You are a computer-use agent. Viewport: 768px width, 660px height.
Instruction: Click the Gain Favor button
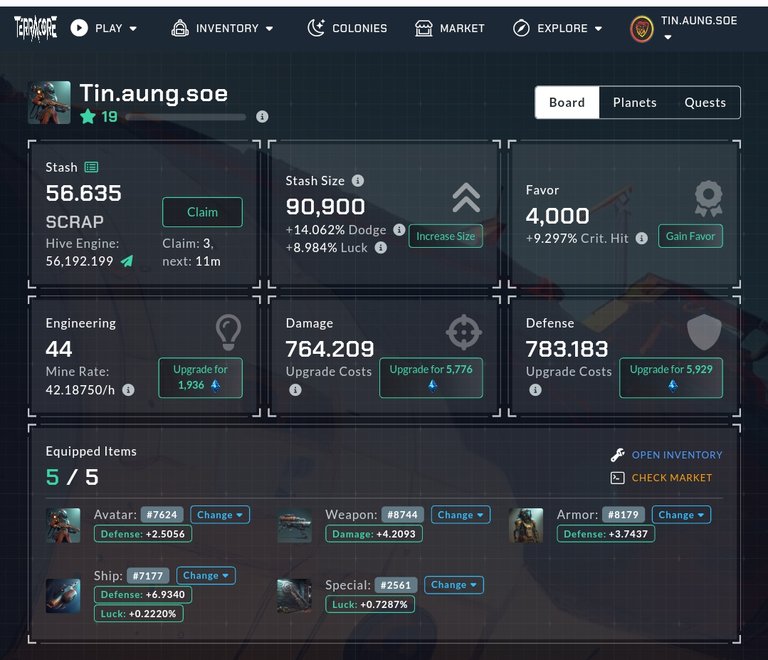click(690, 236)
